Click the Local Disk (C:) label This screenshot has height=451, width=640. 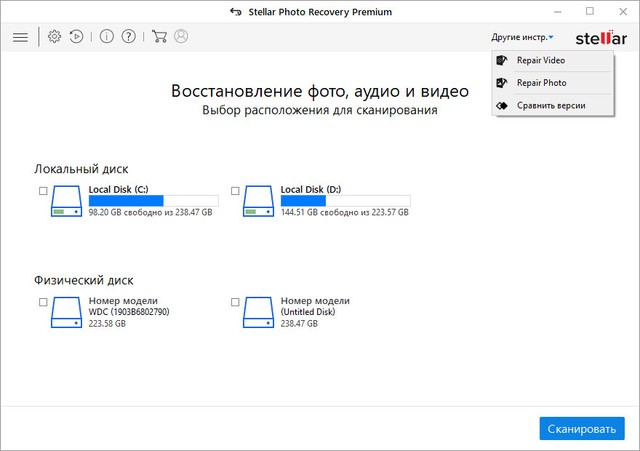point(118,189)
